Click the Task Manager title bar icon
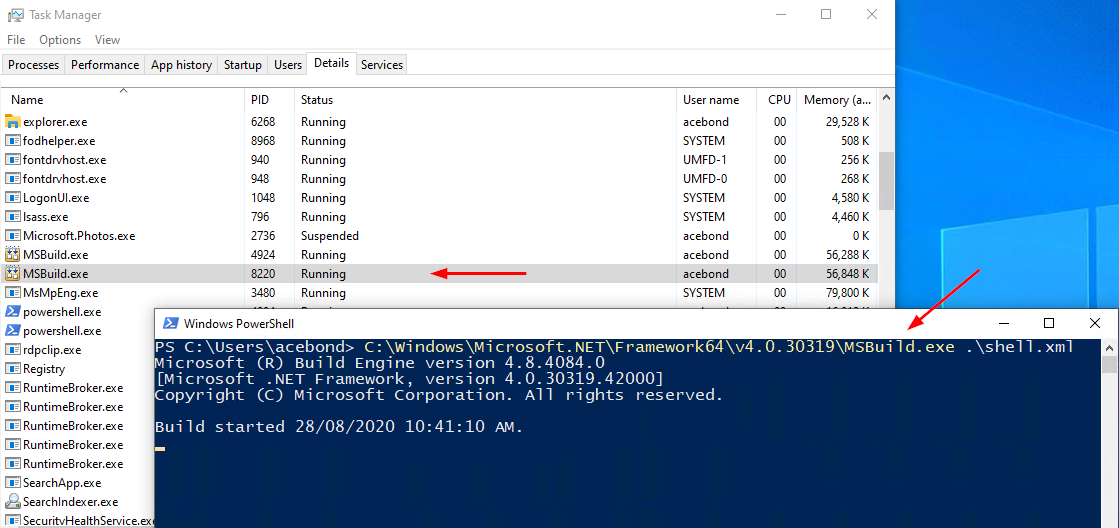This screenshot has height=528, width=1119. tap(14, 14)
